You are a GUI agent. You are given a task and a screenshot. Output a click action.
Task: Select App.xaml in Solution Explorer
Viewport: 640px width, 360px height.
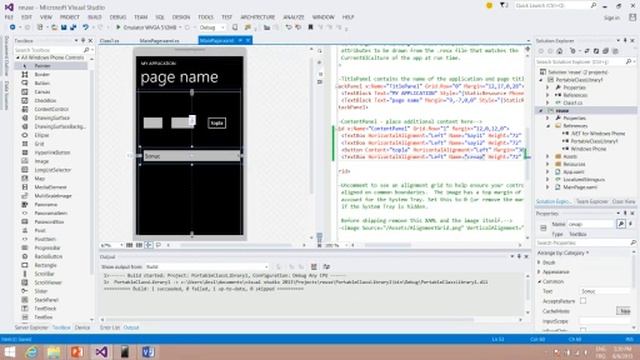click(x=573, y=172)
